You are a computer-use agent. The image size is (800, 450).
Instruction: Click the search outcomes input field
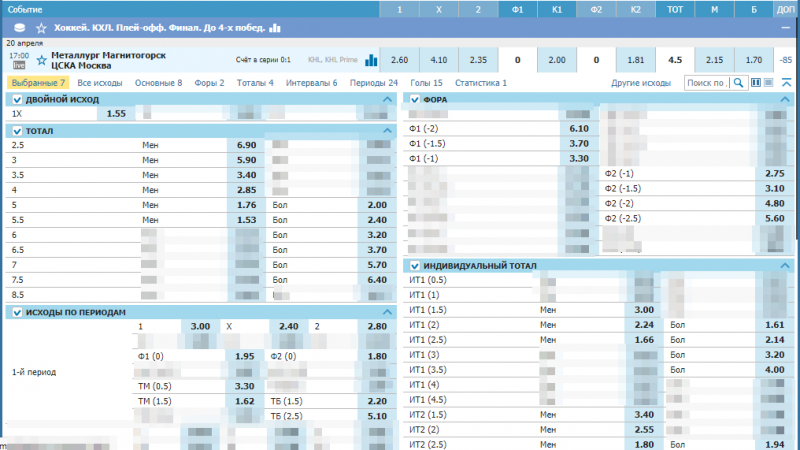tap(707, 83)
